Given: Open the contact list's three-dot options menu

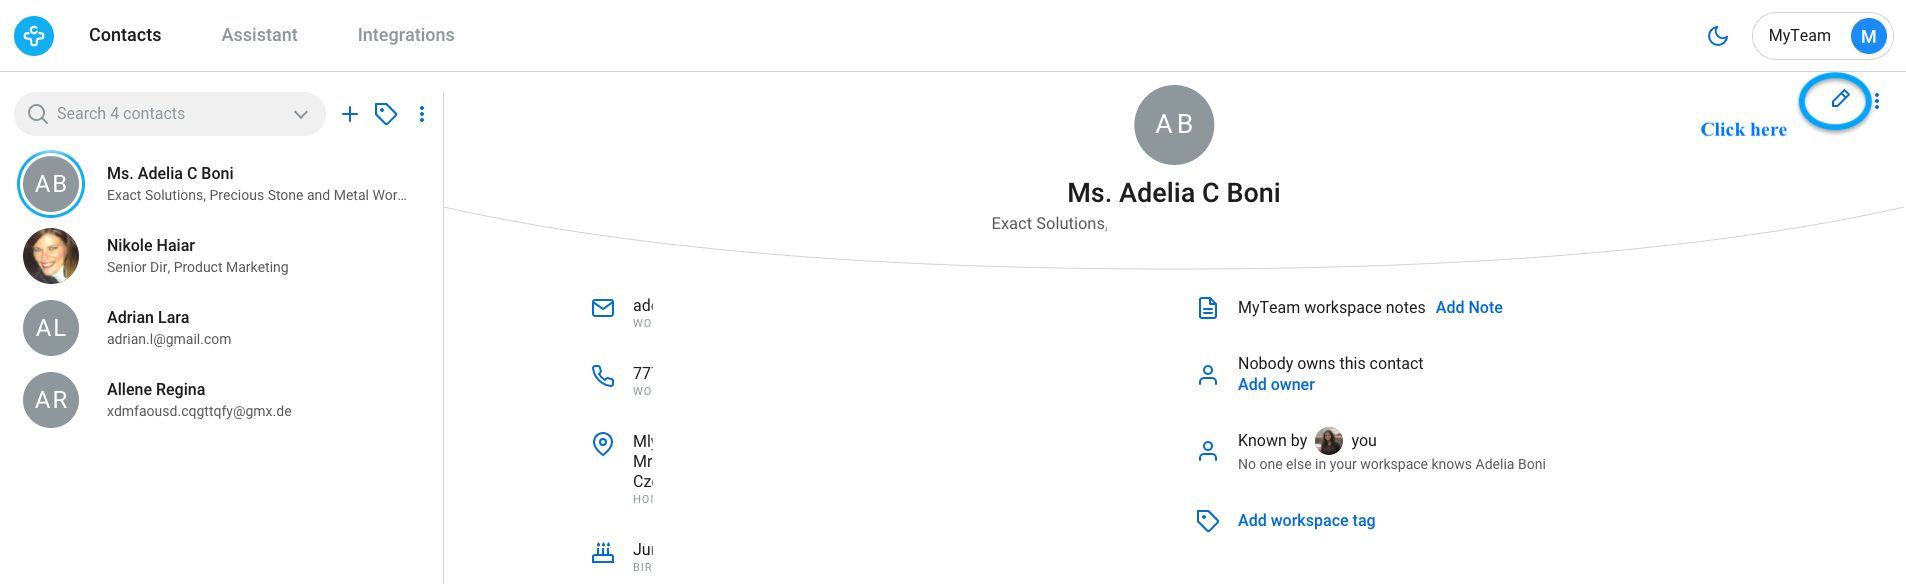Looking at the screenshot, I should tap(422, 114).
